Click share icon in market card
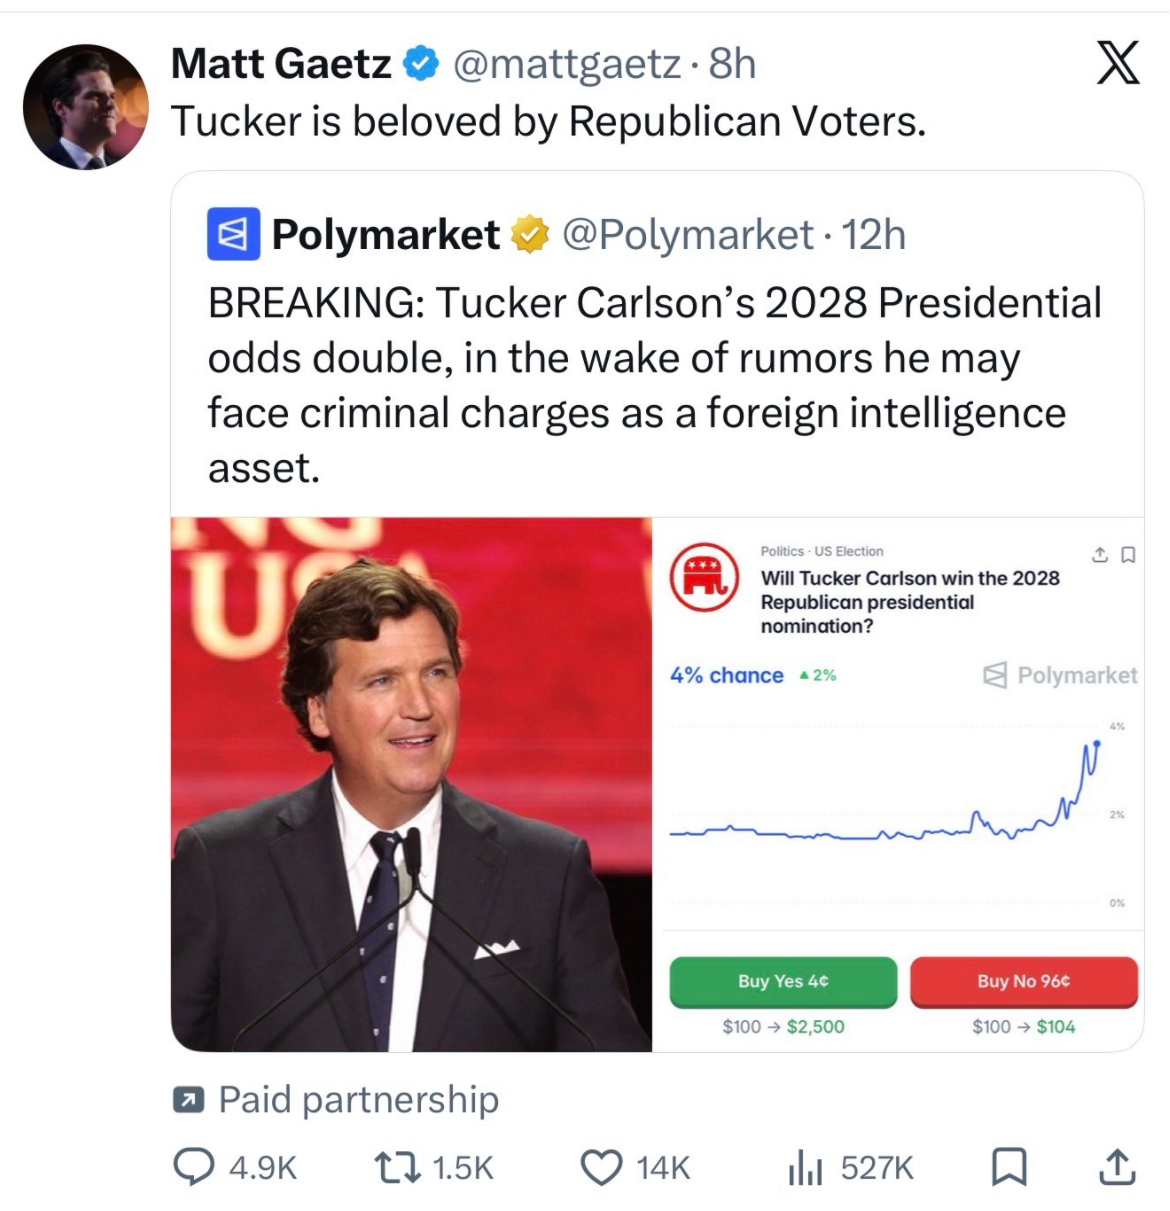Screen dimensions: 1170x1211 tap(1100, 554)
